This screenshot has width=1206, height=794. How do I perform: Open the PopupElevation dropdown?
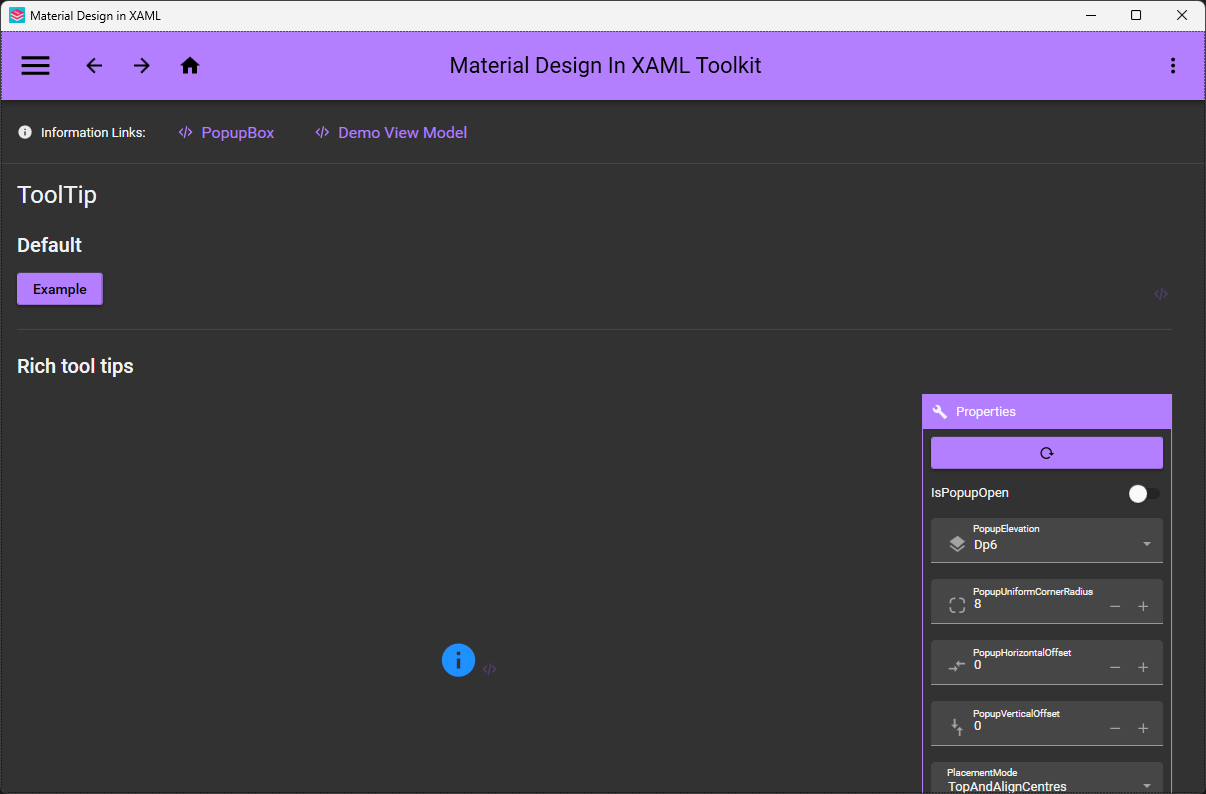tap(1046, 540)
